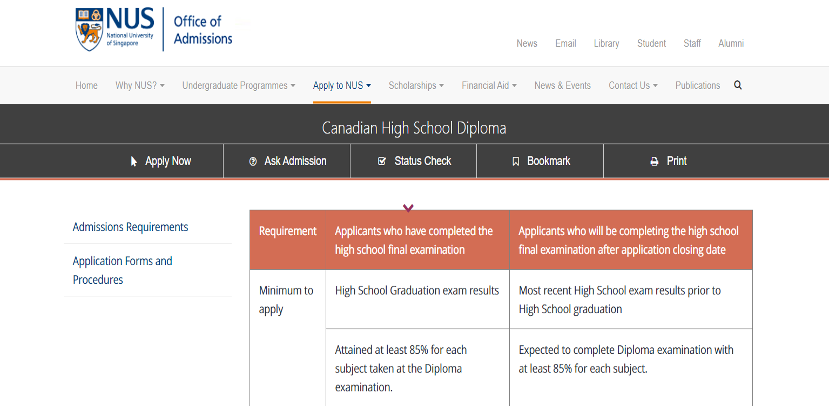Open the search magnifier icon
Screen dimensions: 830x406
point(738,85)
